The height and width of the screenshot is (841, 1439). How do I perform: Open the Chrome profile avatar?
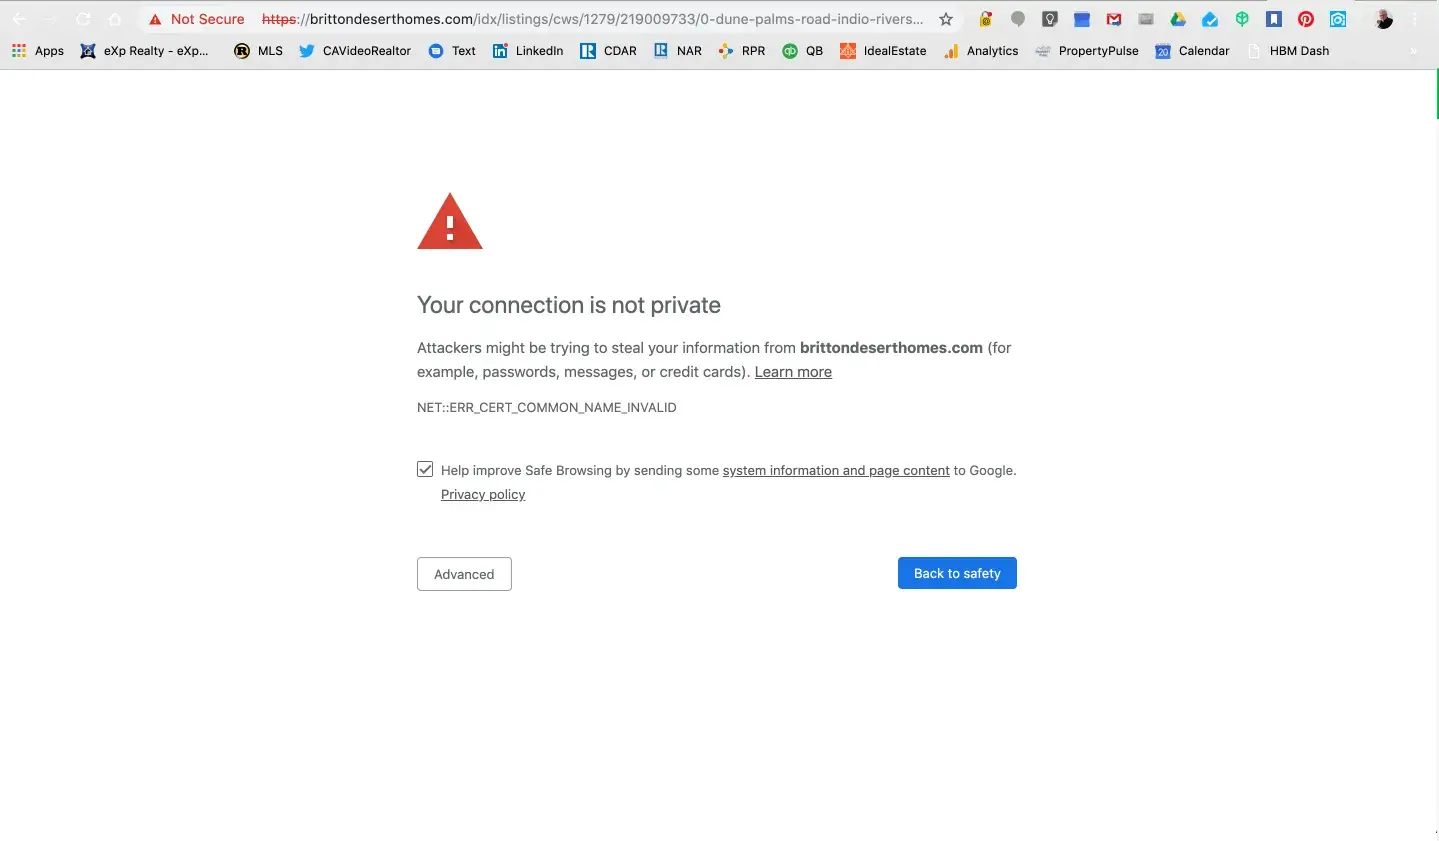pos(1384,19)
